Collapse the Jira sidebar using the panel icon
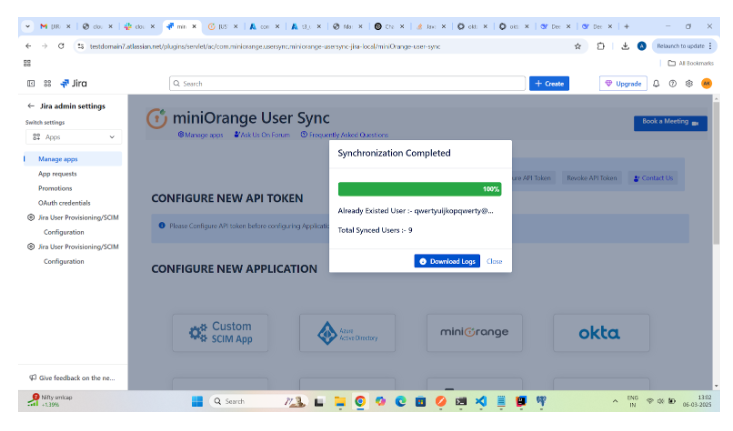This screenshot has width=733, height=431. pyautogui.click(x=31, y=83)
